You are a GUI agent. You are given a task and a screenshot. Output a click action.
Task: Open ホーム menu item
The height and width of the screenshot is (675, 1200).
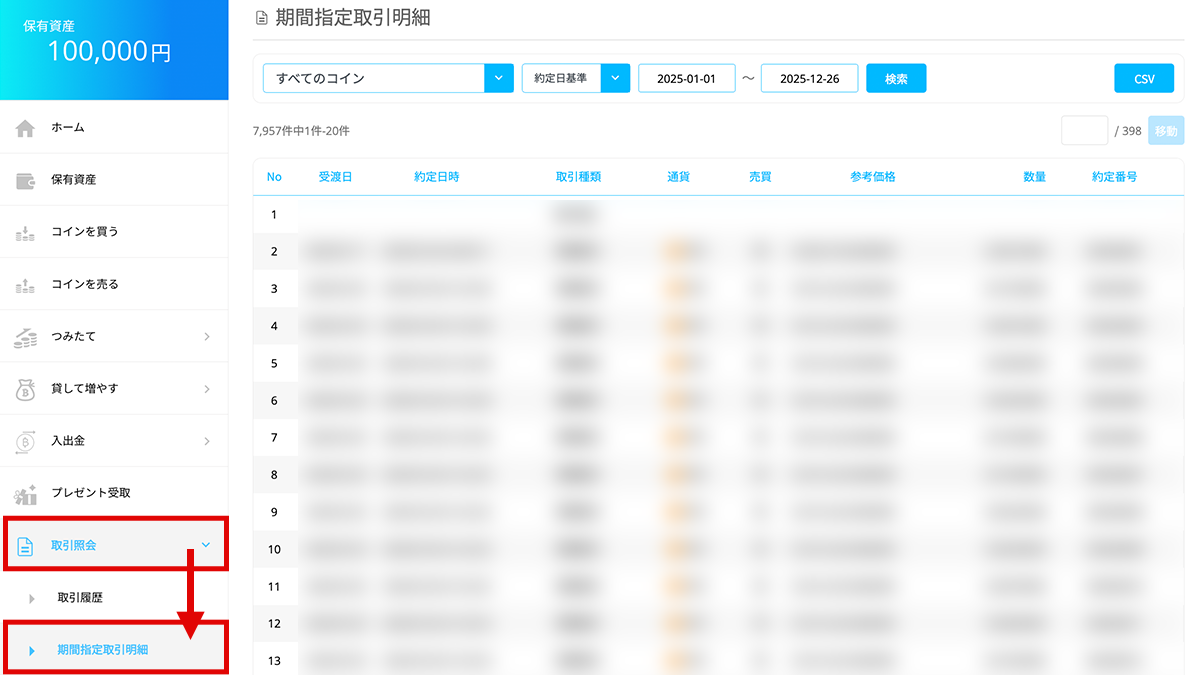tap(114, 128)
